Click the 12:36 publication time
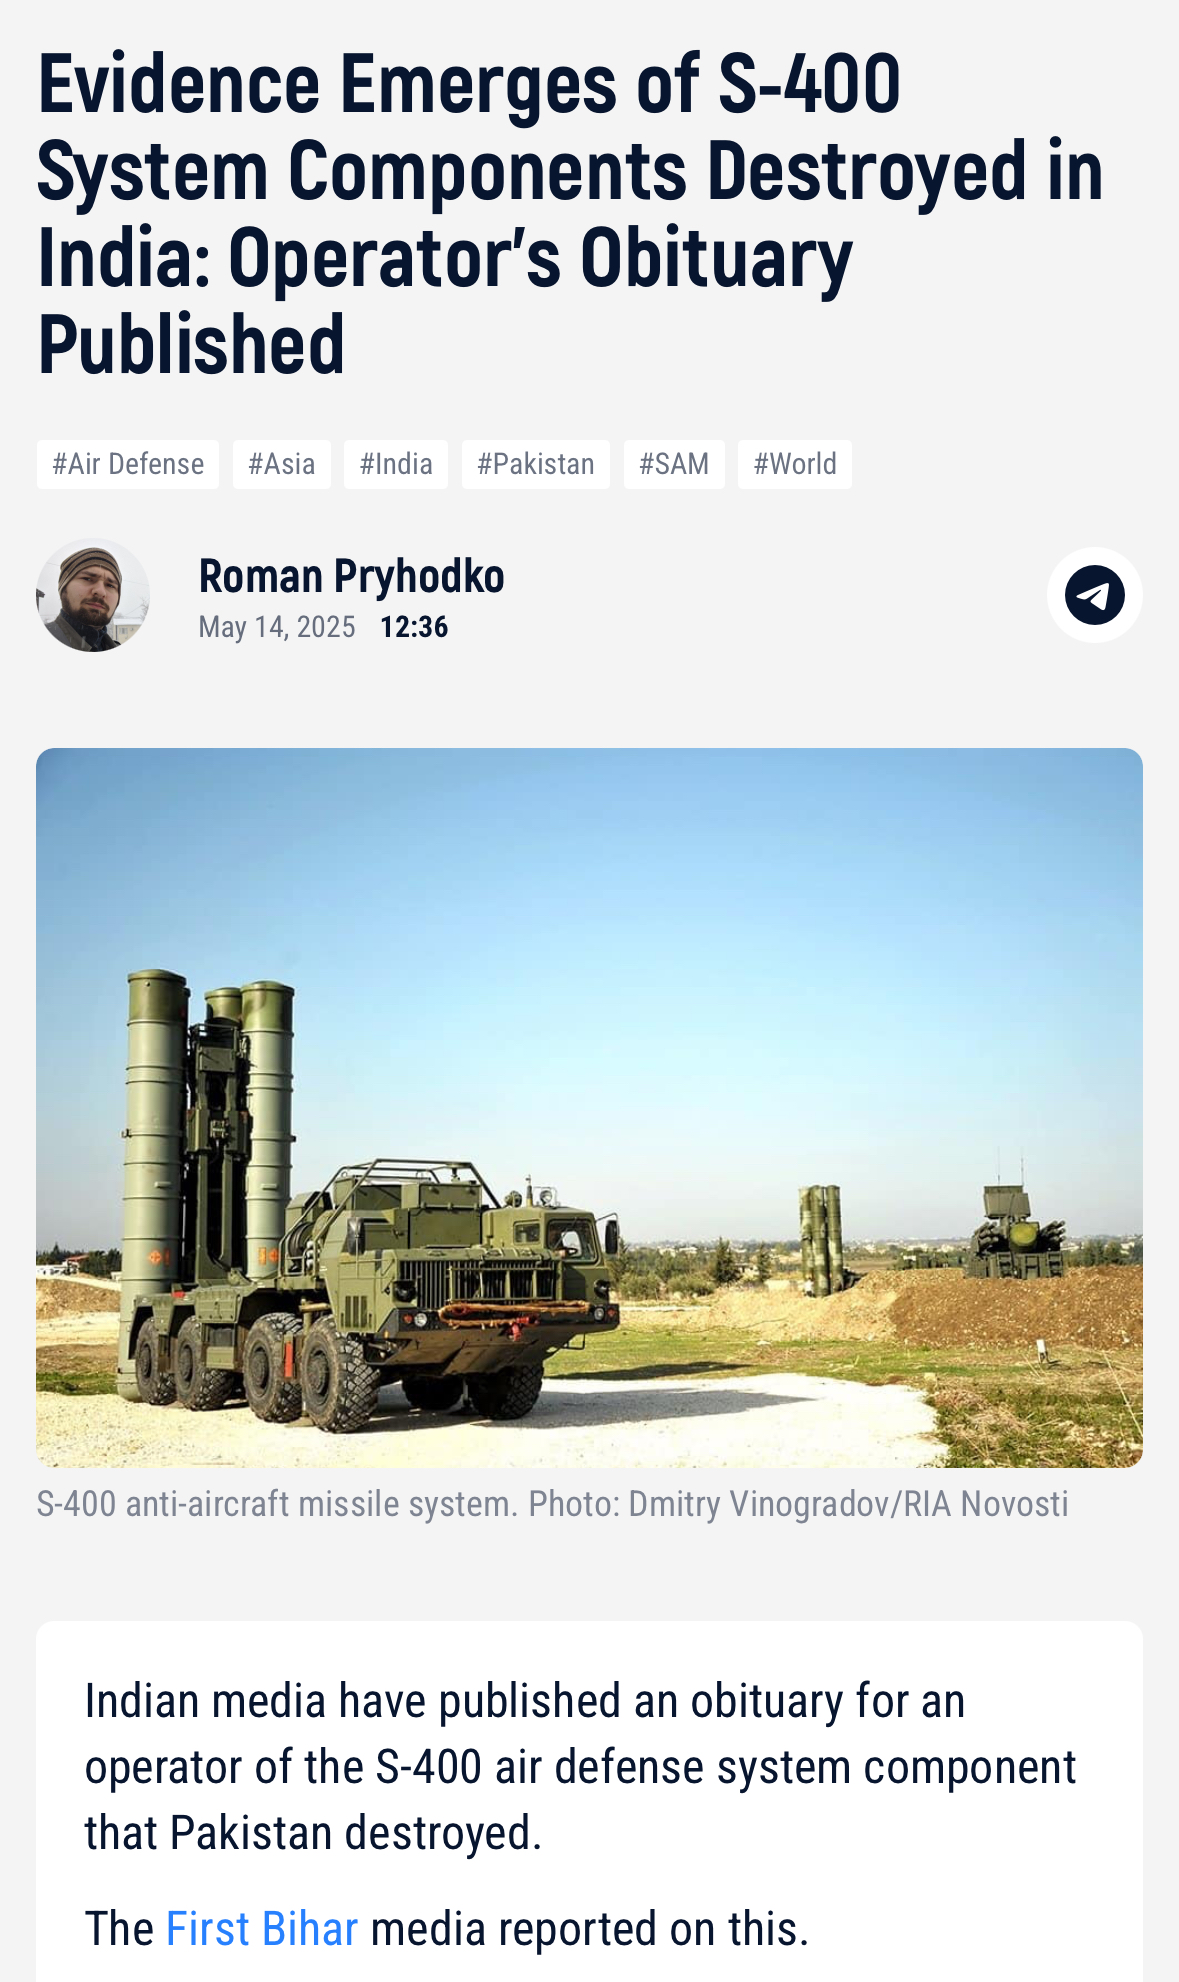The height and width of the screenshot is (1982, 1179). [x=414, y=627]
